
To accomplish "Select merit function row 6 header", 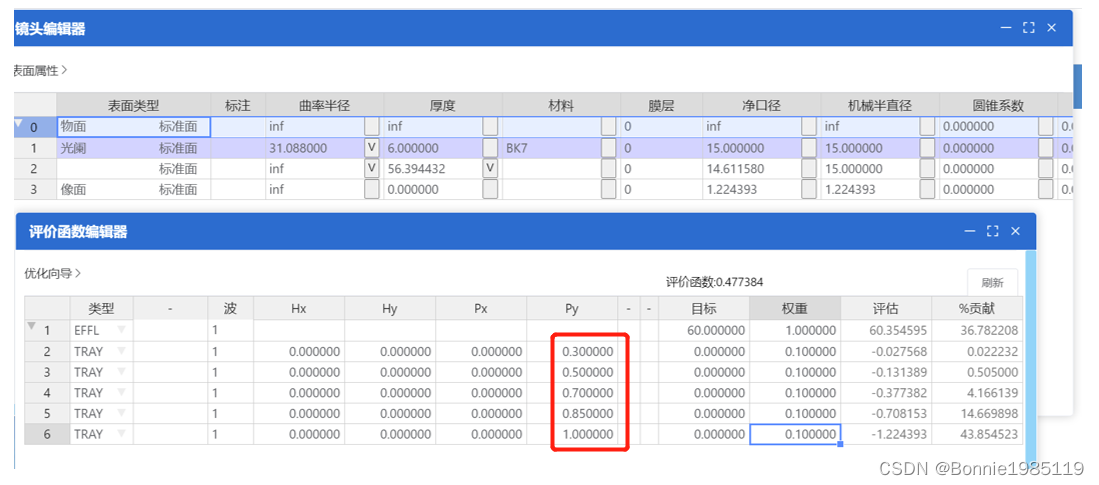I will [47, 434].
